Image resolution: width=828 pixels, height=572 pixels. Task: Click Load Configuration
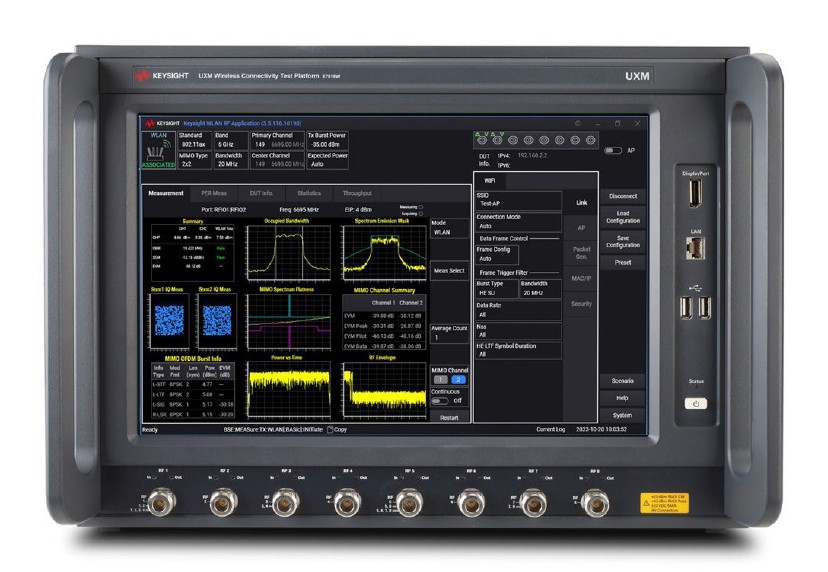(x=623, y=217)
